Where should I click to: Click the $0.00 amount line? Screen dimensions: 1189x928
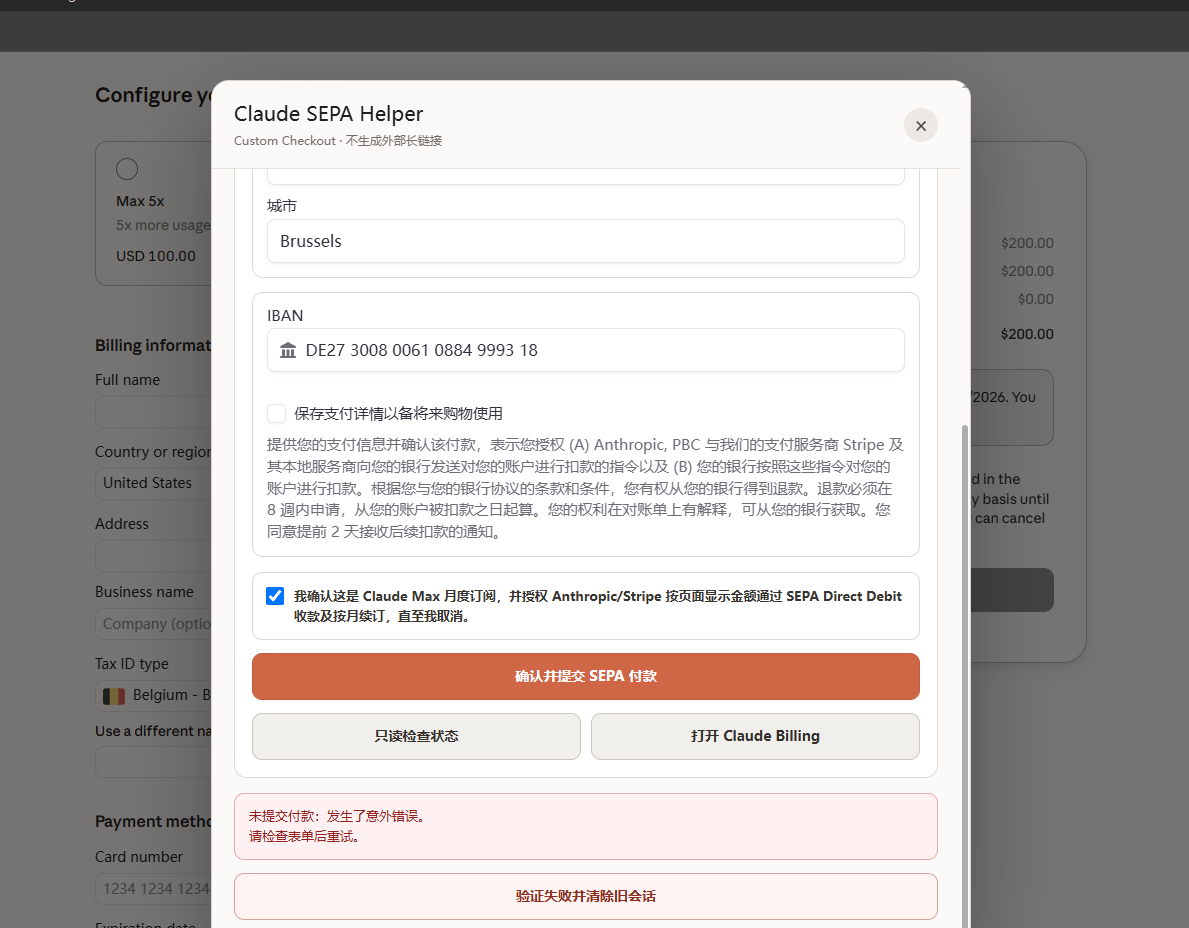(1035, 299)
